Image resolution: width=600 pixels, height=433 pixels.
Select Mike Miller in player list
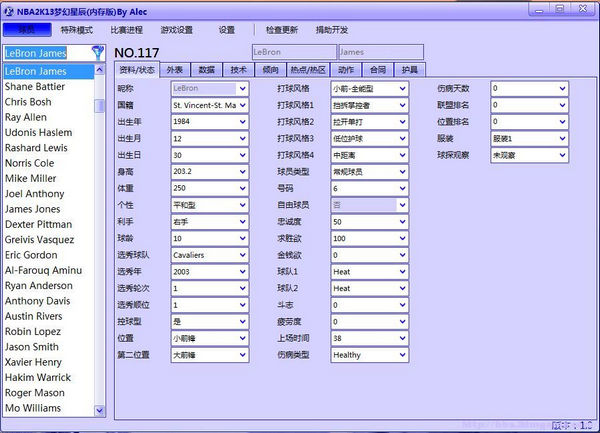coord(48,179)
